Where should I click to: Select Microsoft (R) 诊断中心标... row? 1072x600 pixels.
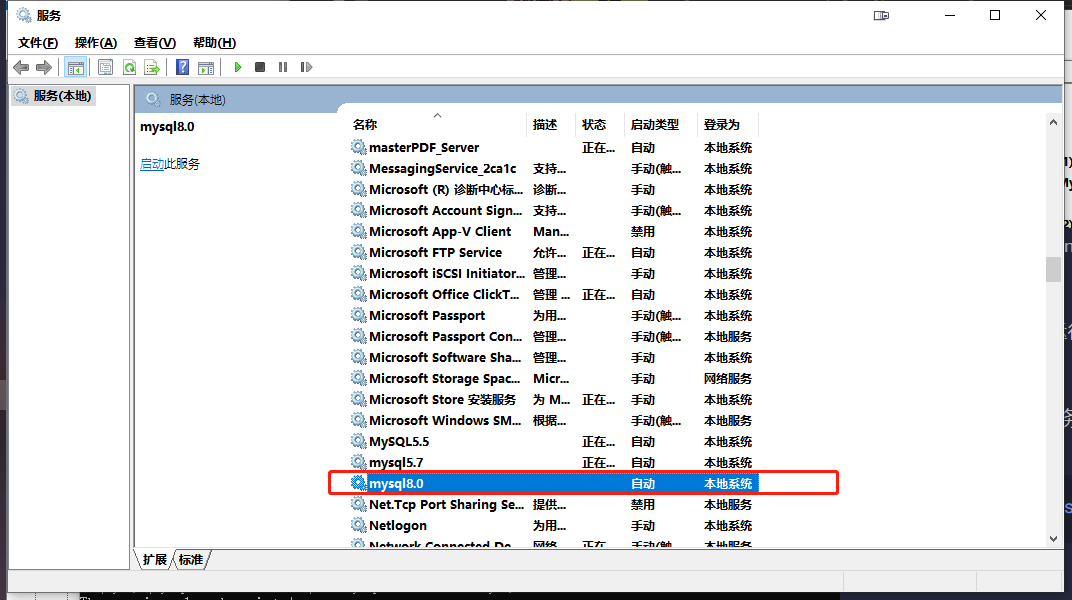point(554,189)
